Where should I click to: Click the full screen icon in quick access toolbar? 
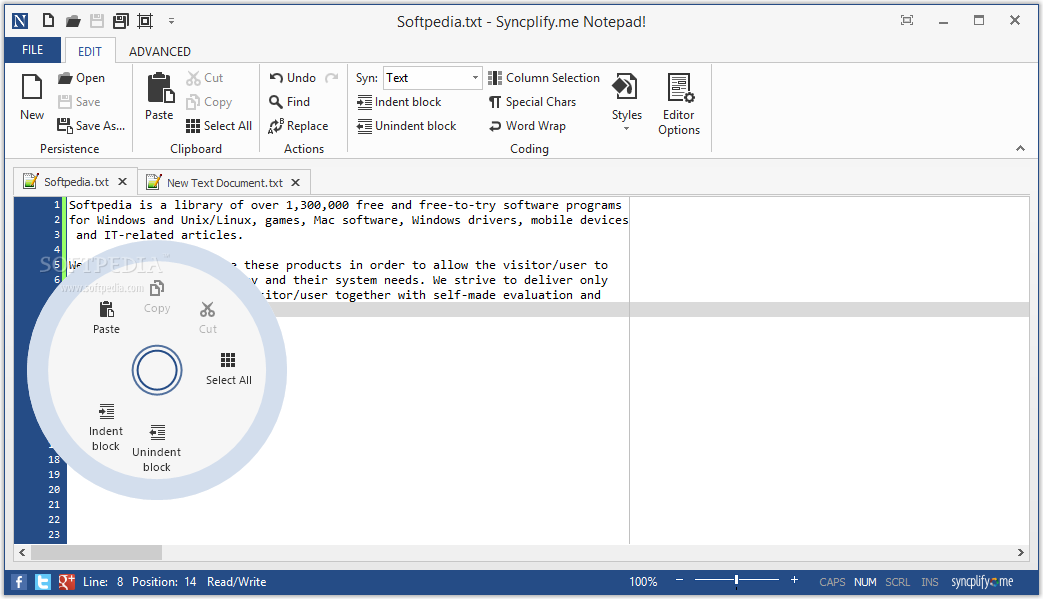pos(144,21)
